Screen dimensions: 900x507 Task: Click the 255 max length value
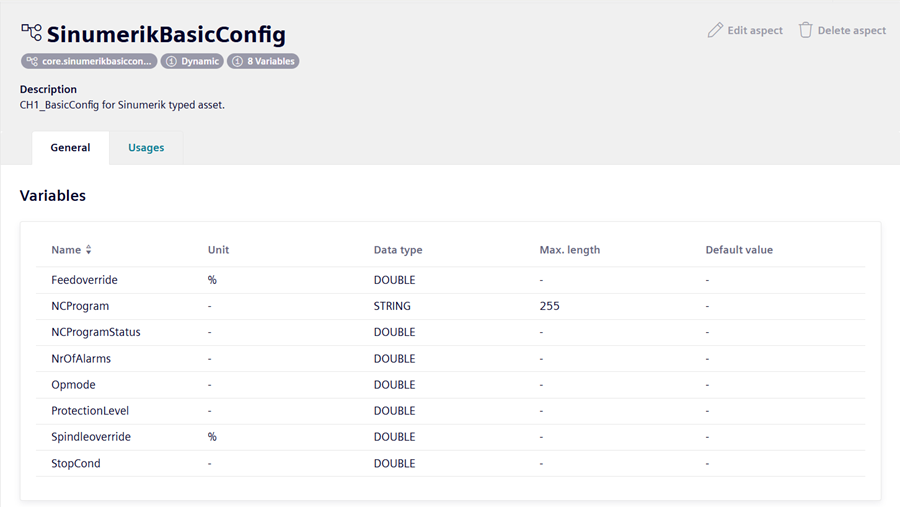click(549, 306)
